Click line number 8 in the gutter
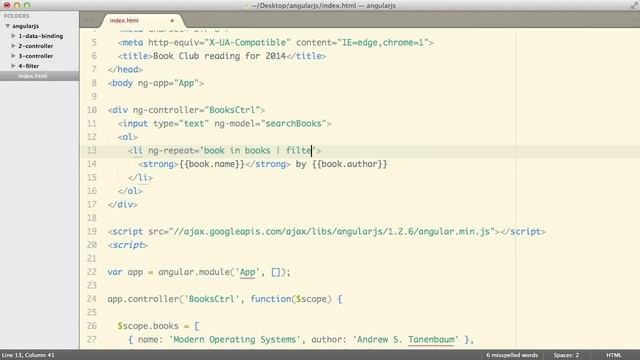Image resolution: width=640 pixels, height=360 pixels. pyautogui.click(x=94, y=83)
